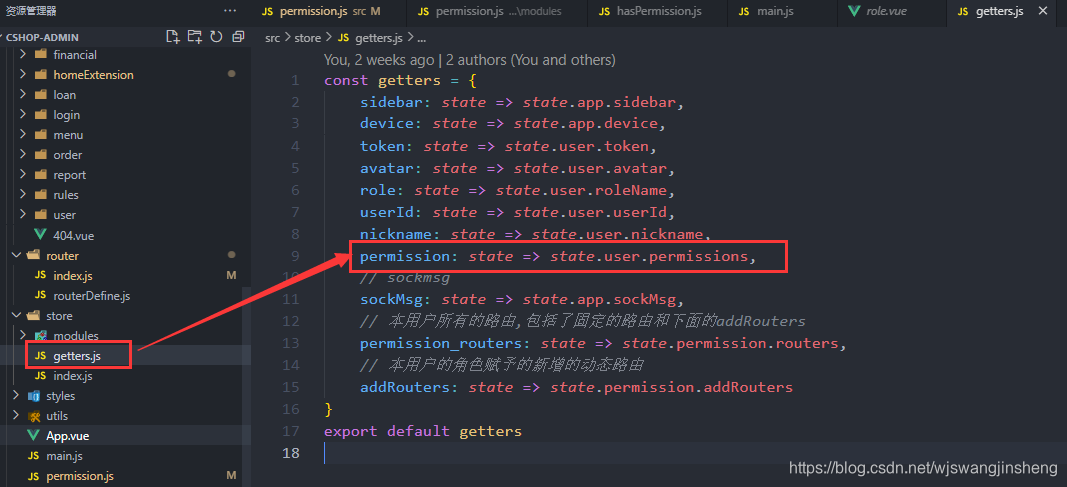Expand the report folder chevron
The image size is (1067, 487).
click(x=22, y=175)
